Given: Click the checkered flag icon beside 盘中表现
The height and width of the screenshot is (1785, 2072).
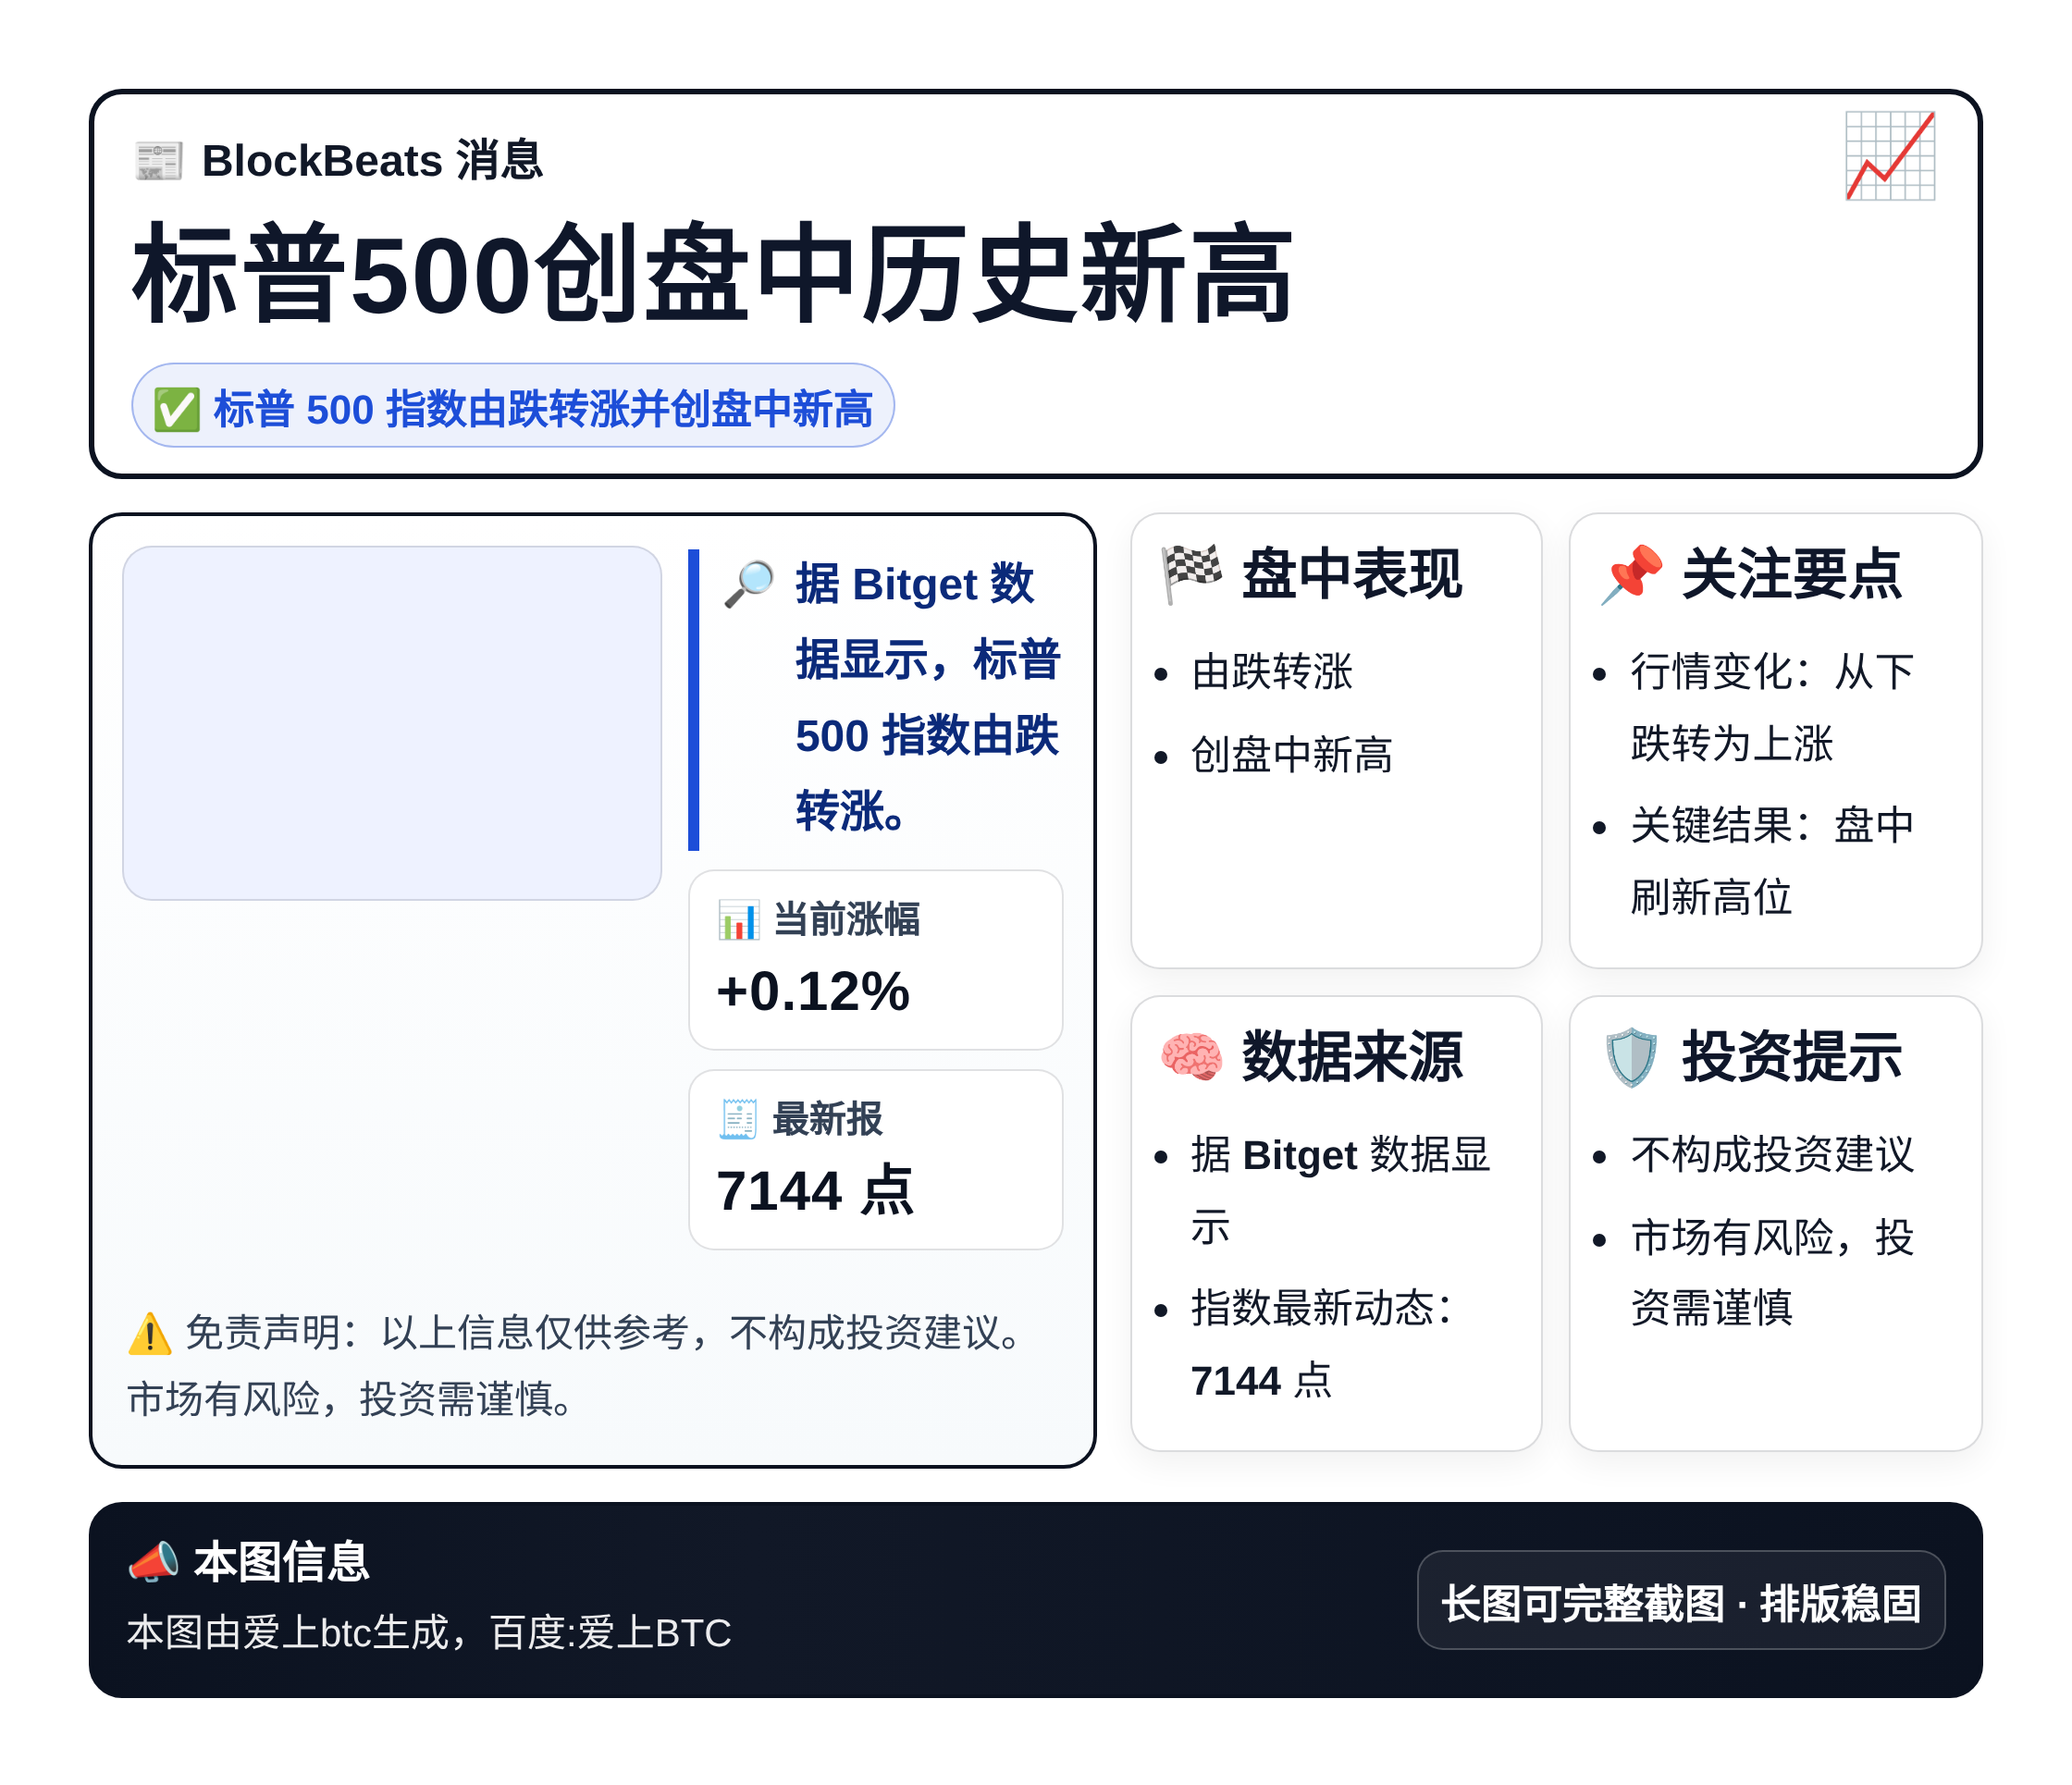Looking at the screenshot, I should click(x=1191, y=574).
